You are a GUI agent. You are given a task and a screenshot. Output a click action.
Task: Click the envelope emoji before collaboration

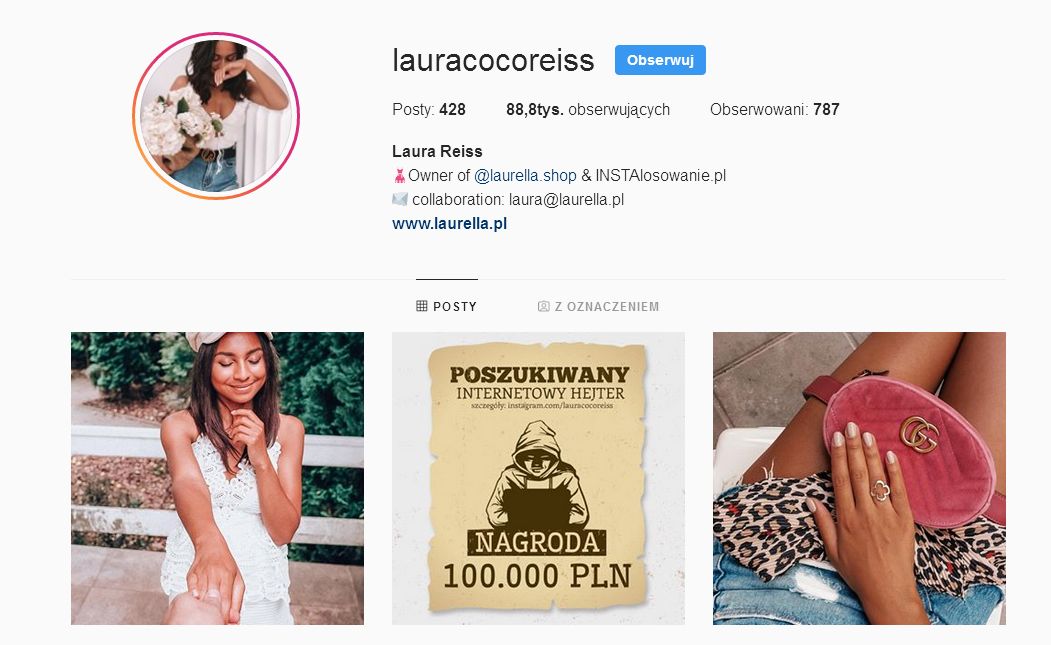(x=399, y=199)
